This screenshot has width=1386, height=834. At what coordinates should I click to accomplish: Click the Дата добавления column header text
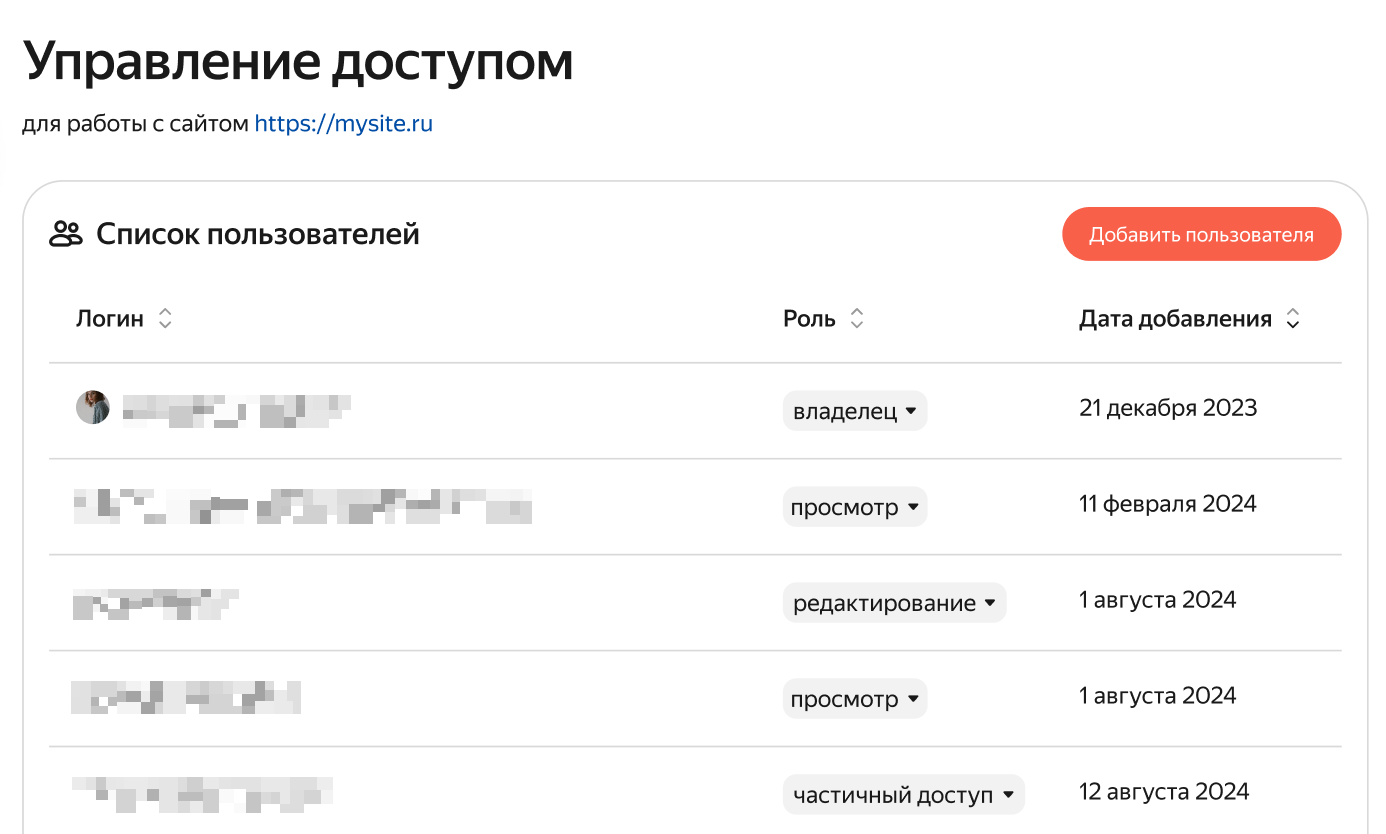point(1175,319)
